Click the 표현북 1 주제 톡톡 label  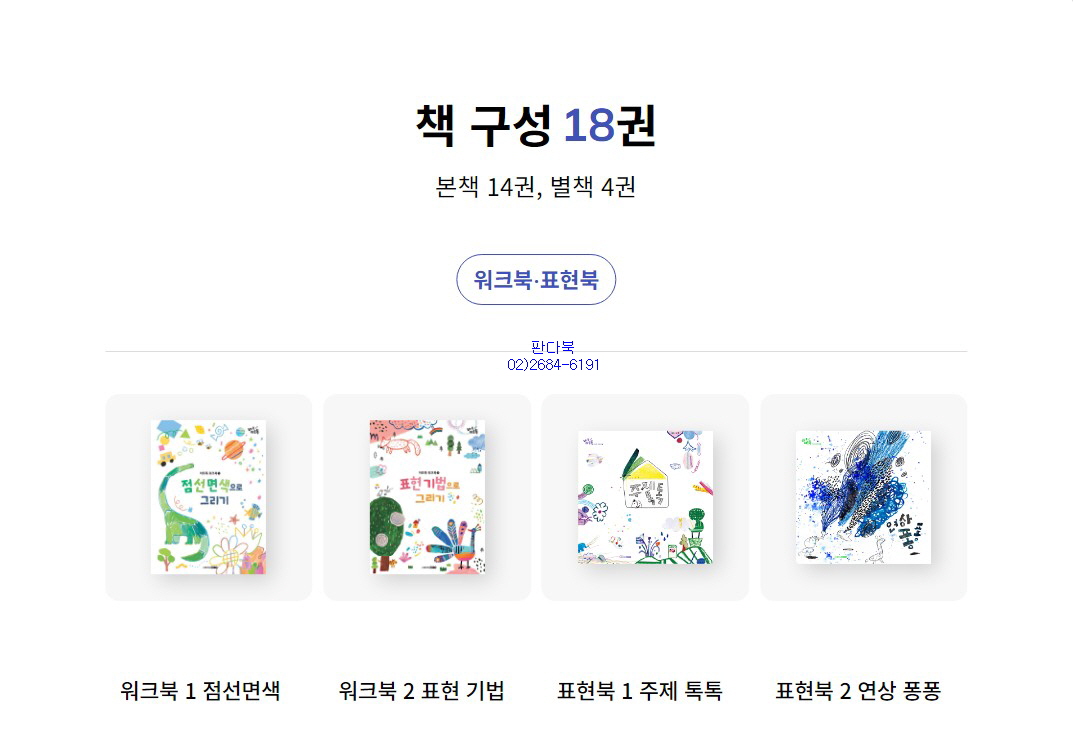(x=640, y=691)
